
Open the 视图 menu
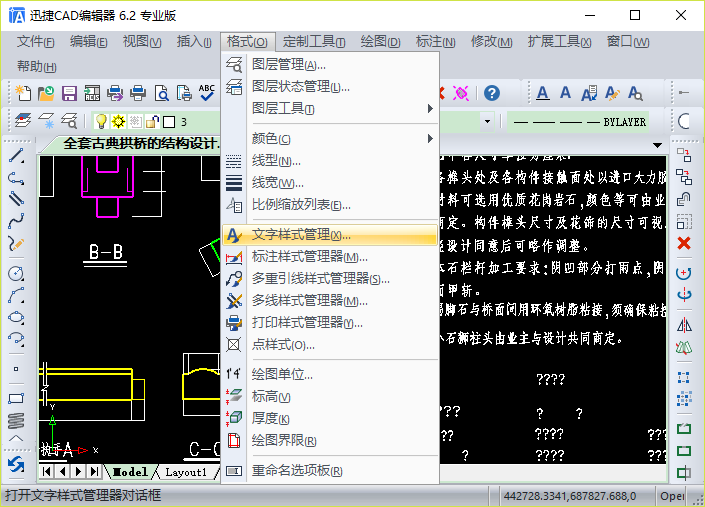[142, 42]
